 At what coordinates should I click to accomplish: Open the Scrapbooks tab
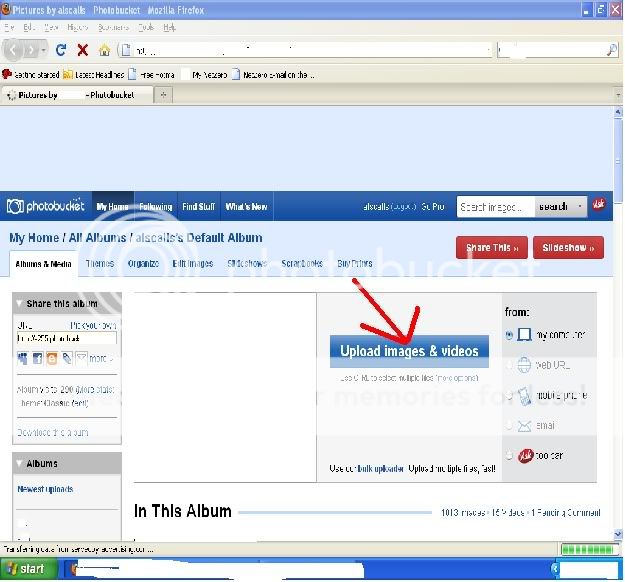[302, 263]
